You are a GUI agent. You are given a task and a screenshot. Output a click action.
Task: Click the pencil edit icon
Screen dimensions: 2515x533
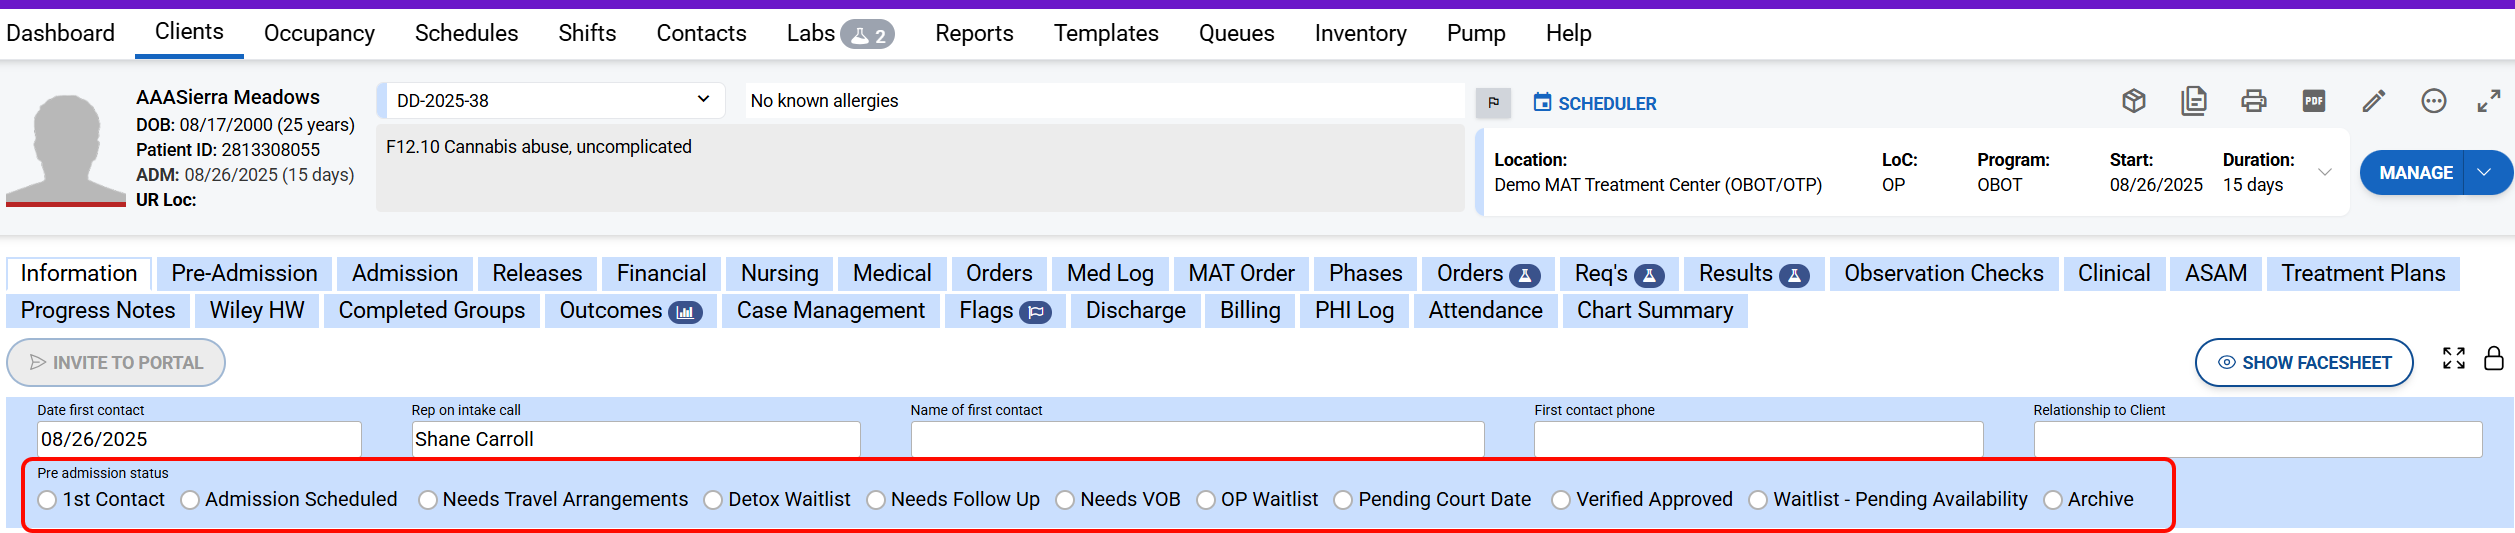2374,101
